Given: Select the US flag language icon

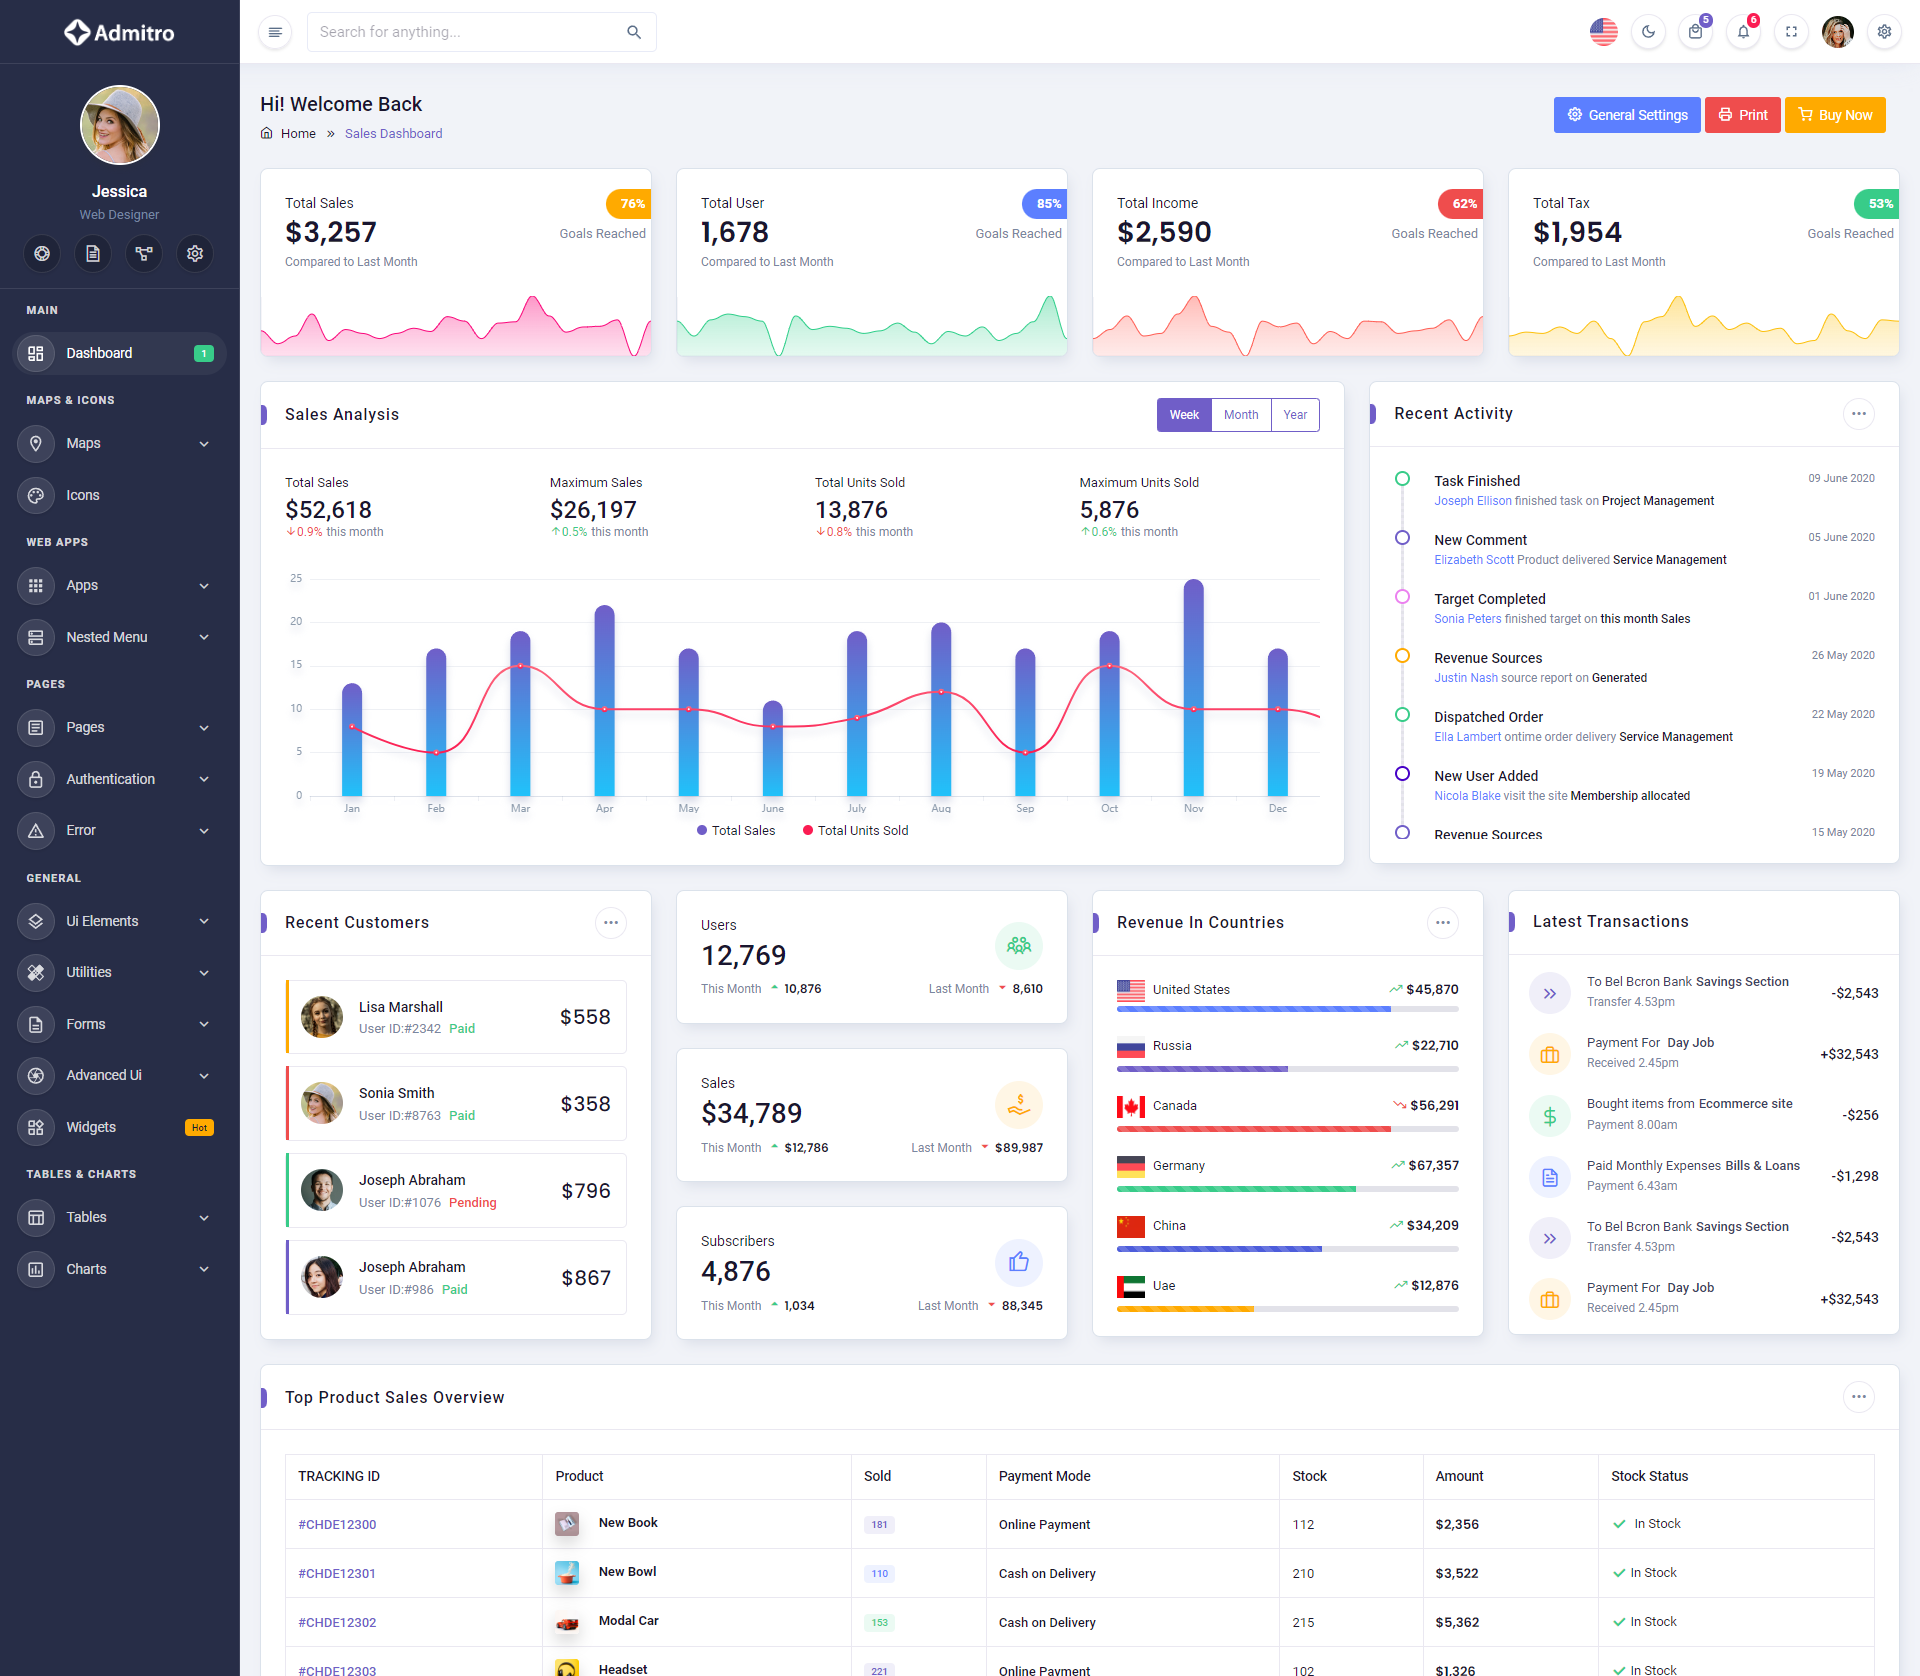Looking at the screenshot, I should 1603,32.
